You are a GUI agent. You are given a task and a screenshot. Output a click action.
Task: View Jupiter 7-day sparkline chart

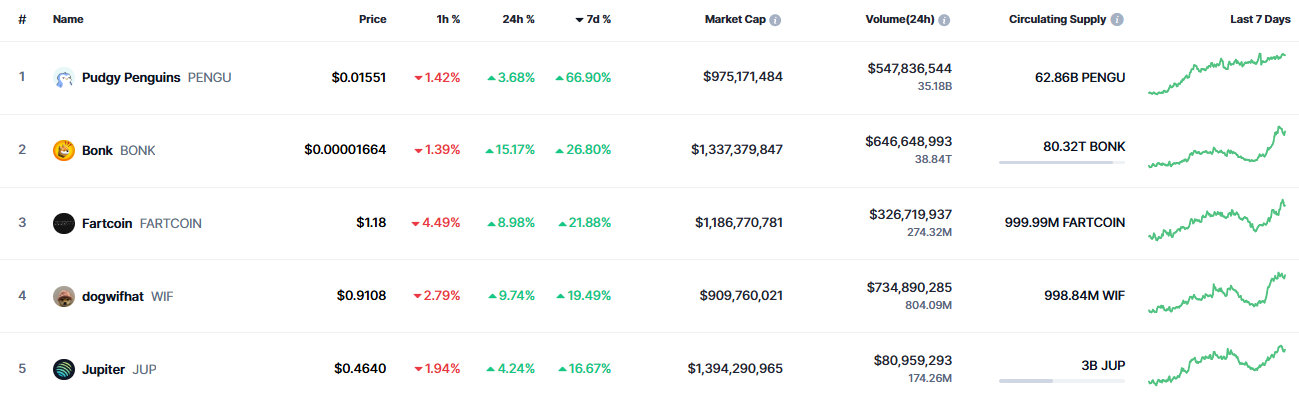click(1218, 366)
